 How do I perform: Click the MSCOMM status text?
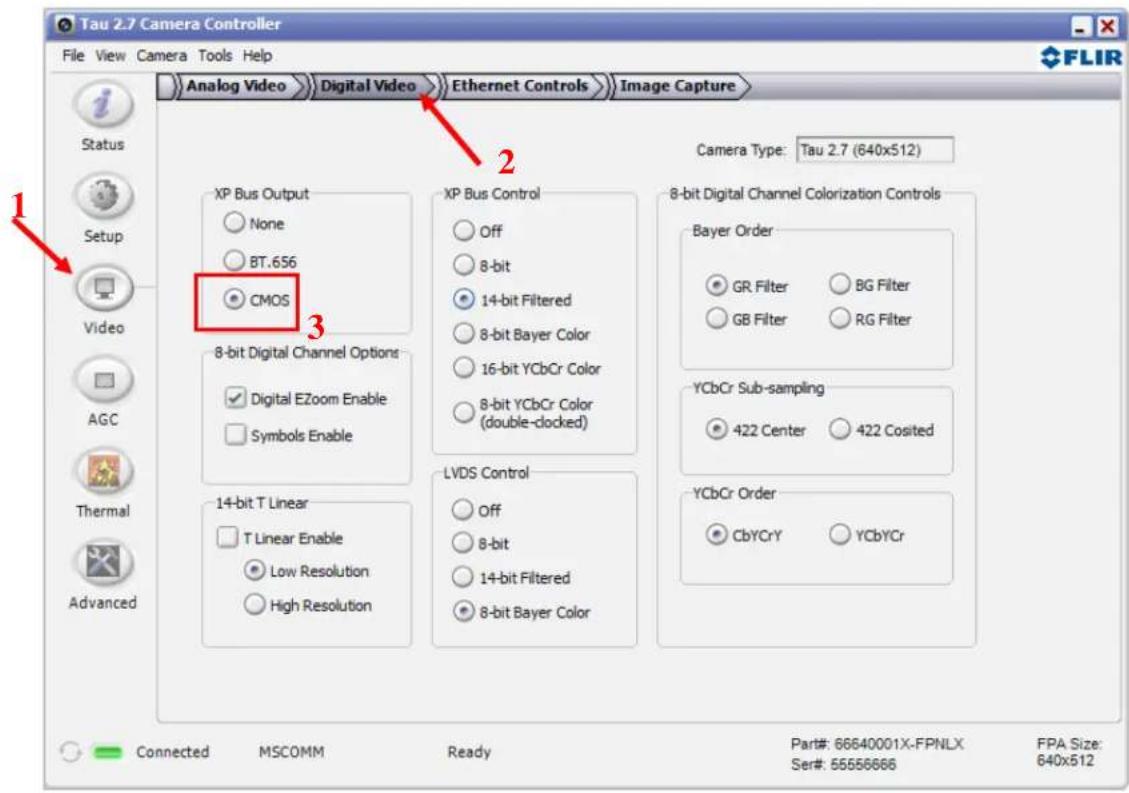tap(292, 752)
